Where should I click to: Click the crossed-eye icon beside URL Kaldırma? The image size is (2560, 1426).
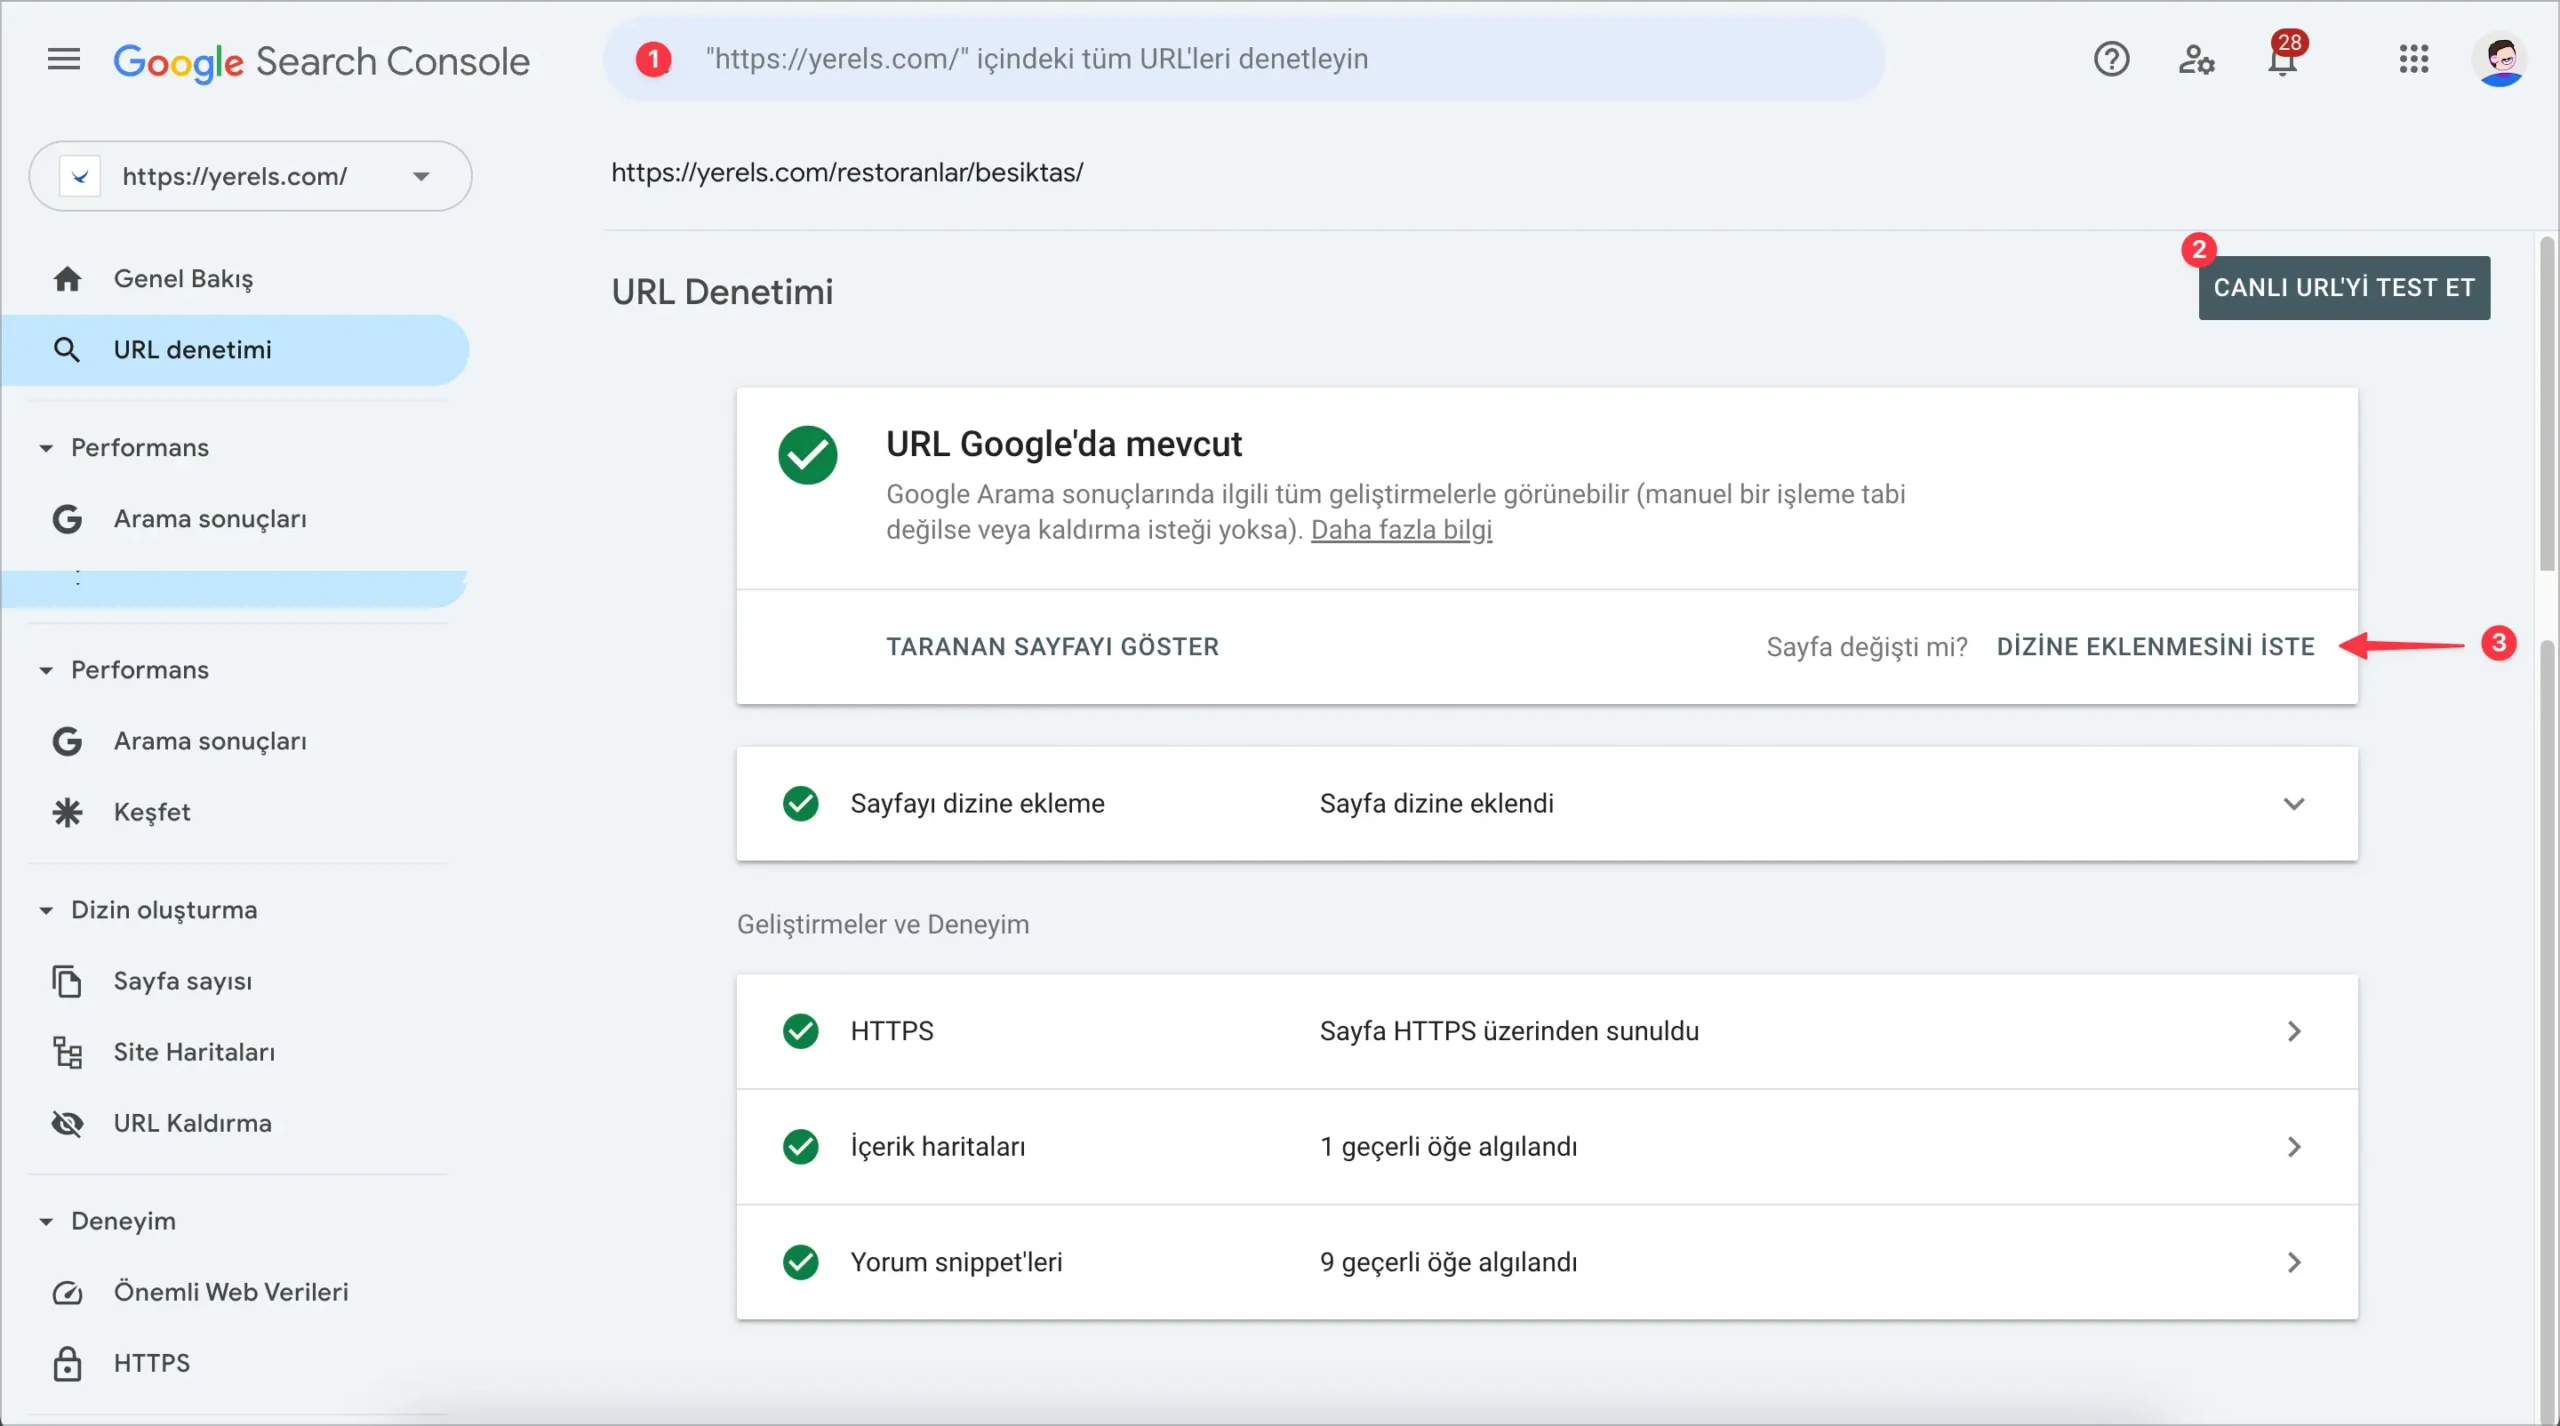point(67,1123)
